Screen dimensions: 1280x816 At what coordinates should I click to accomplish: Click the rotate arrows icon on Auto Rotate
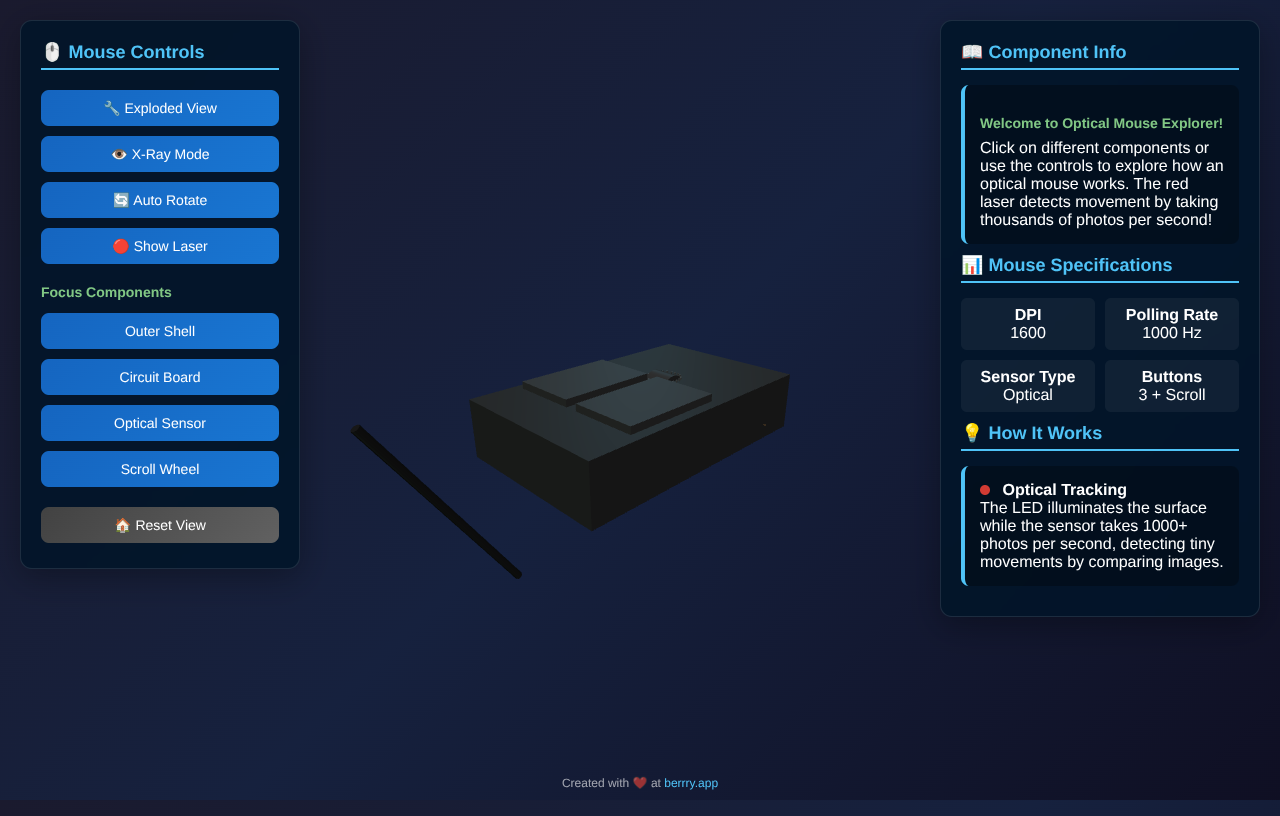120,200
